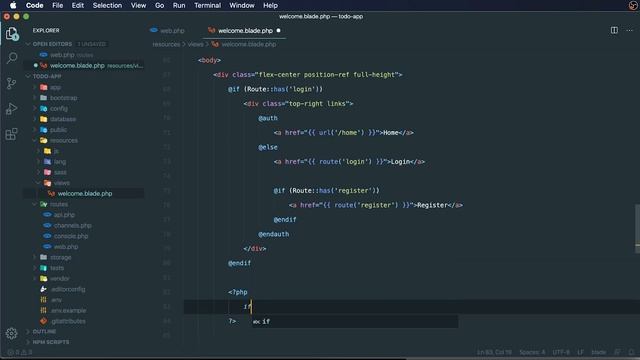Click the vertical scrollbar thumb in editor
The image size is (640, 360).
click(x=637, y=229)
